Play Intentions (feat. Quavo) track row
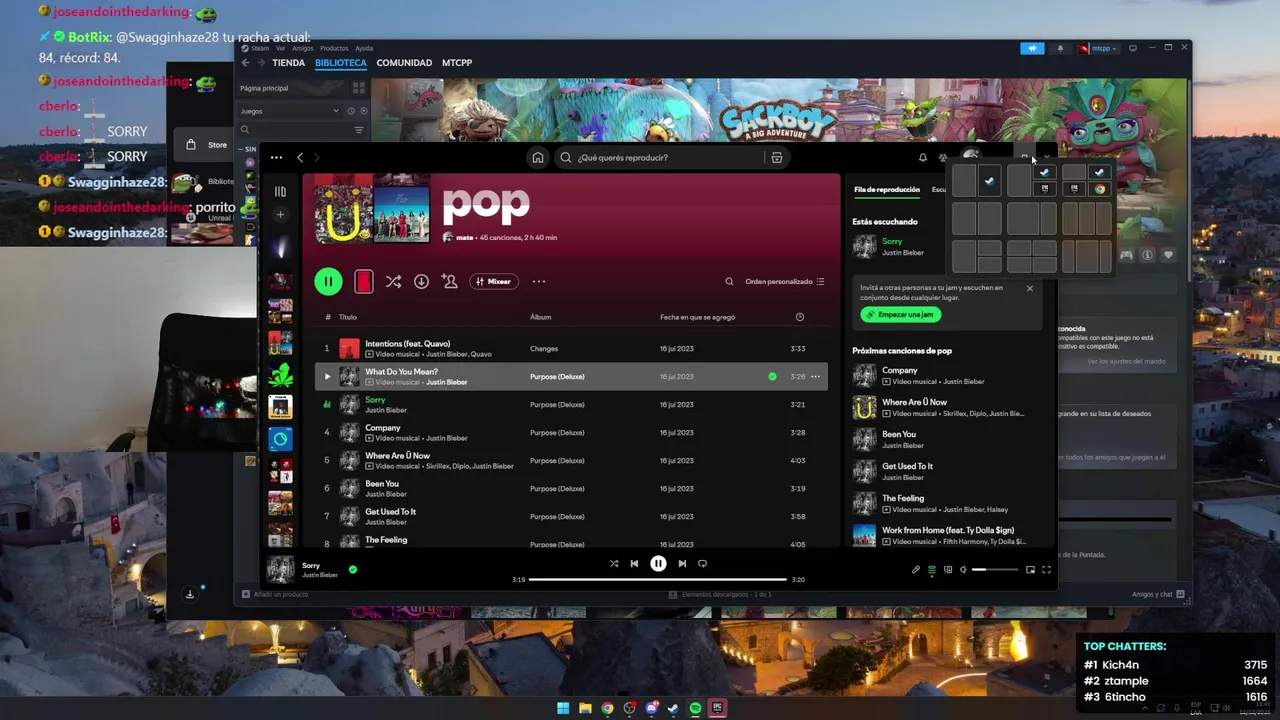 pos(571,348)
